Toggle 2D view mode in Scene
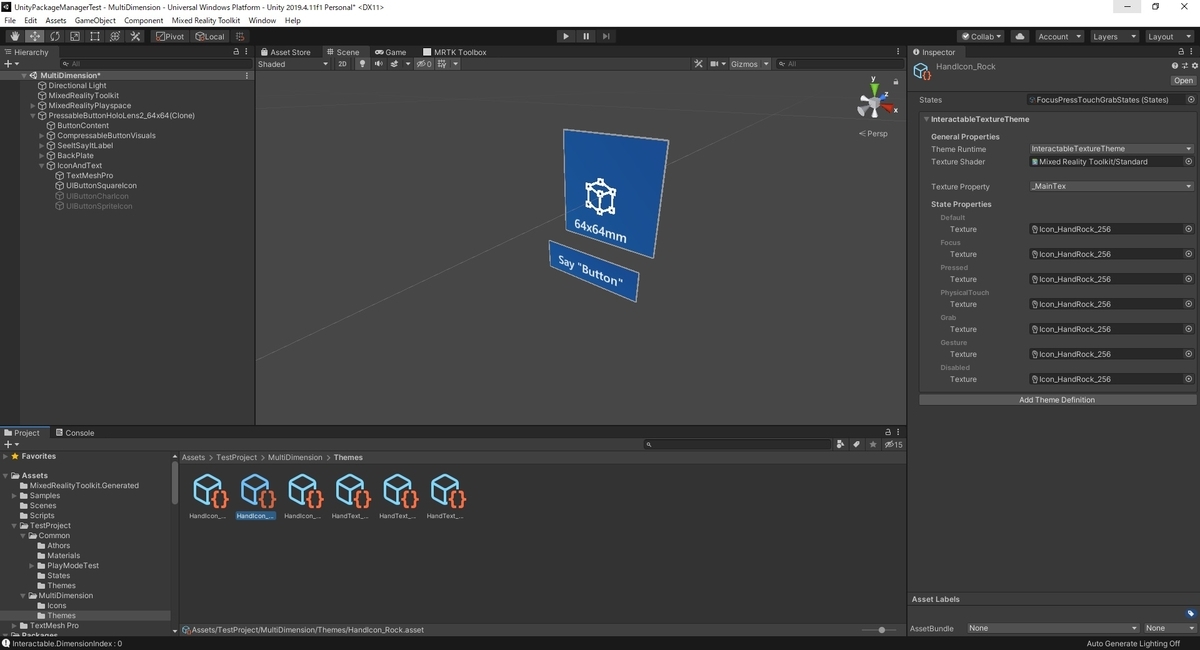The width and height of the screenshot is (1200, 650). pyautogui.click(x=342, y=64)
